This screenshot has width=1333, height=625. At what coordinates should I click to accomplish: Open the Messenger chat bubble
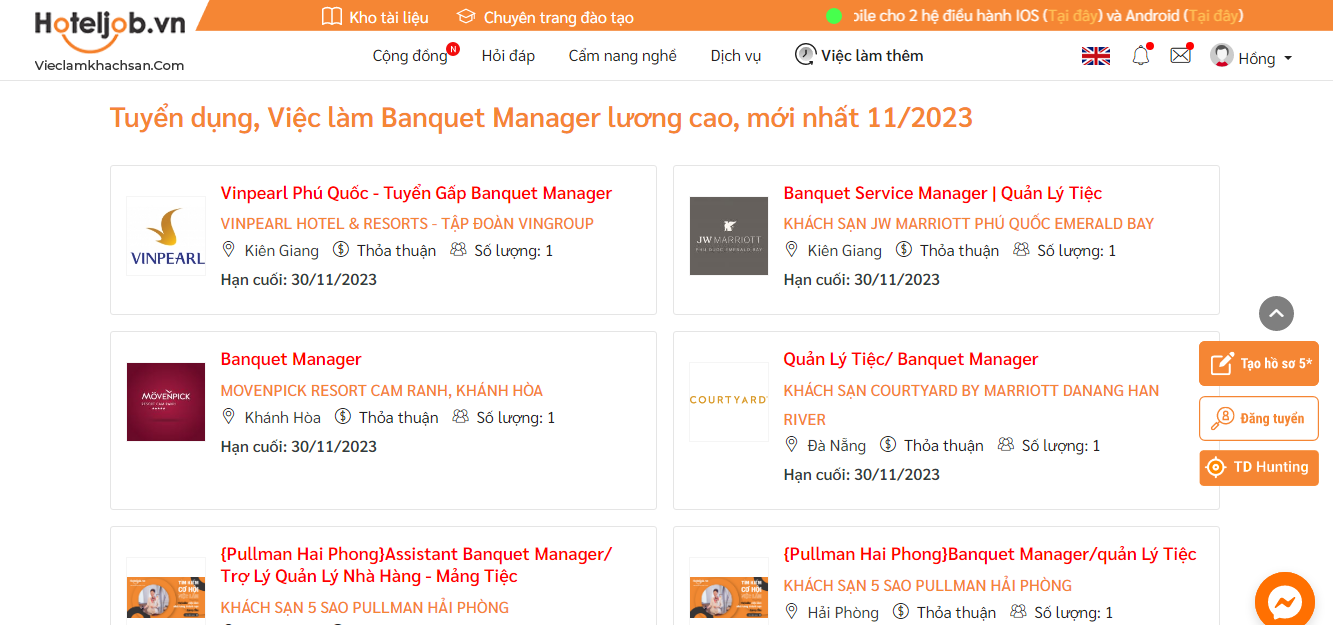(x=1285, y=601)
